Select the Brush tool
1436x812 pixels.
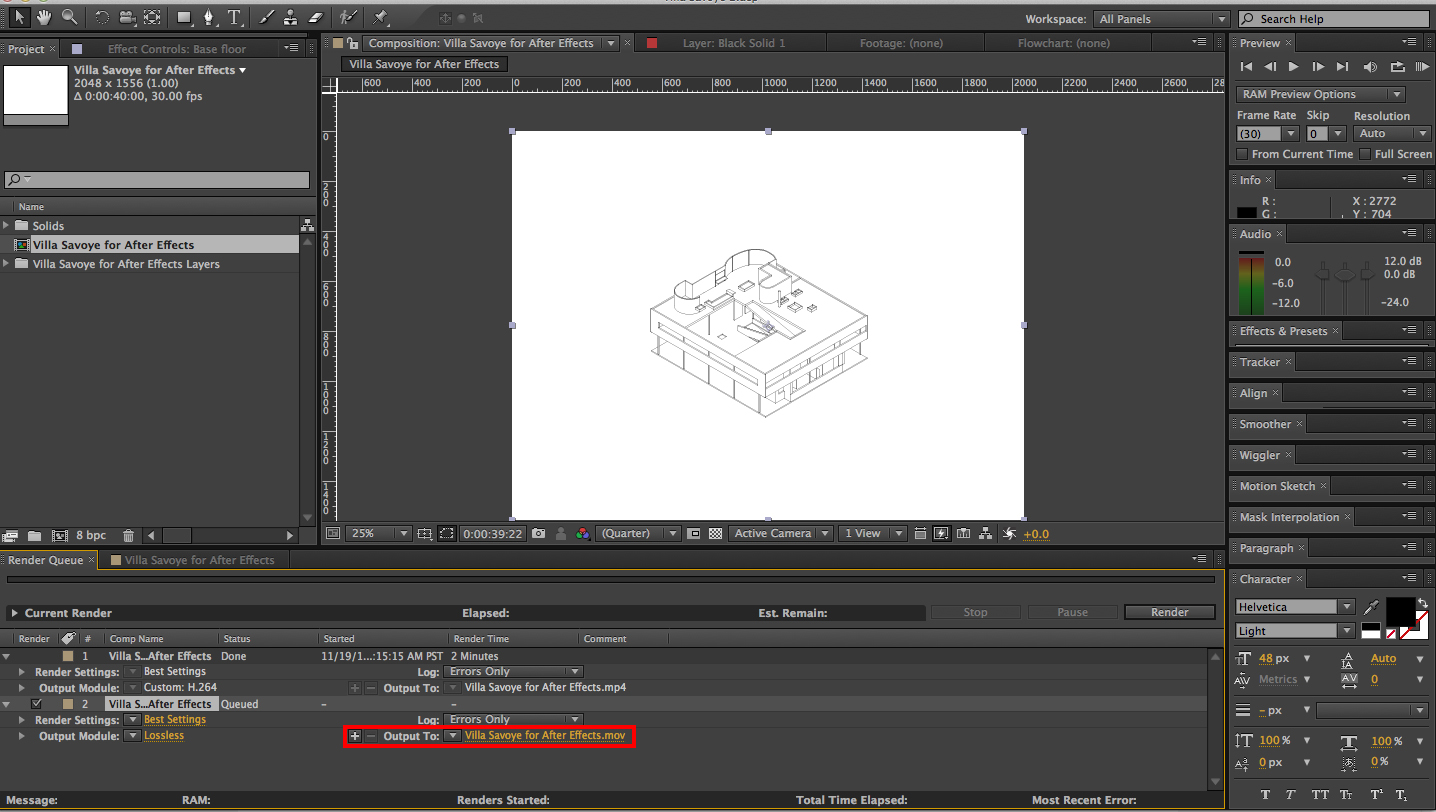(x=266, y=17)
